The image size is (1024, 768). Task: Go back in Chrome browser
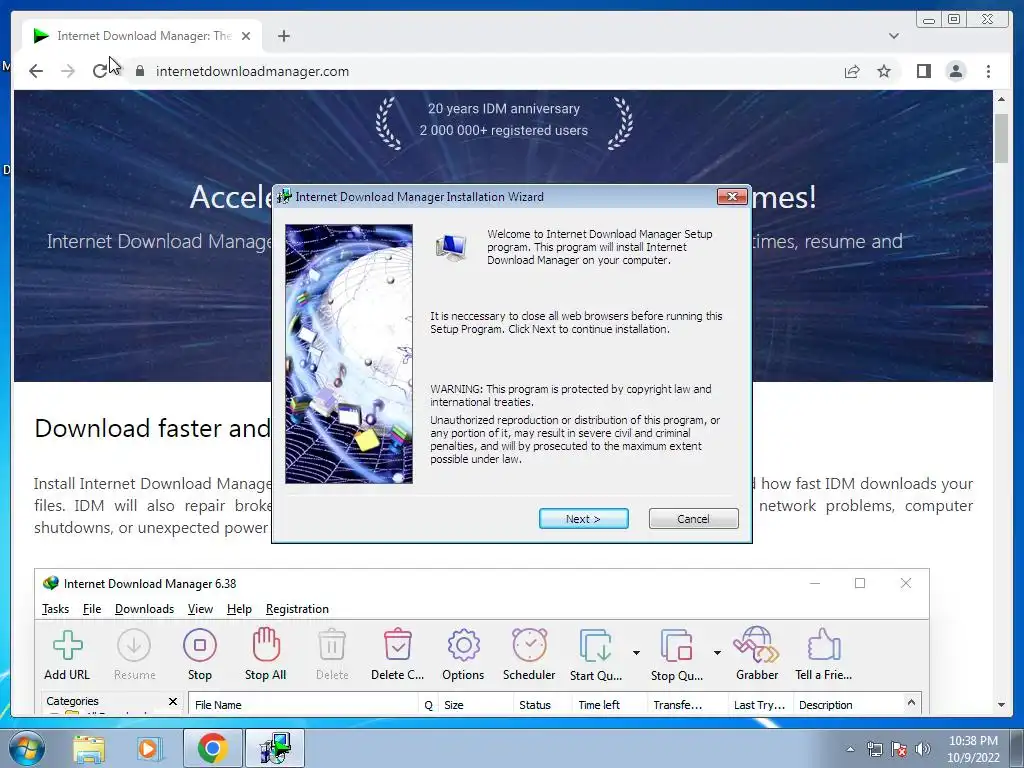[x=36, y=71]
